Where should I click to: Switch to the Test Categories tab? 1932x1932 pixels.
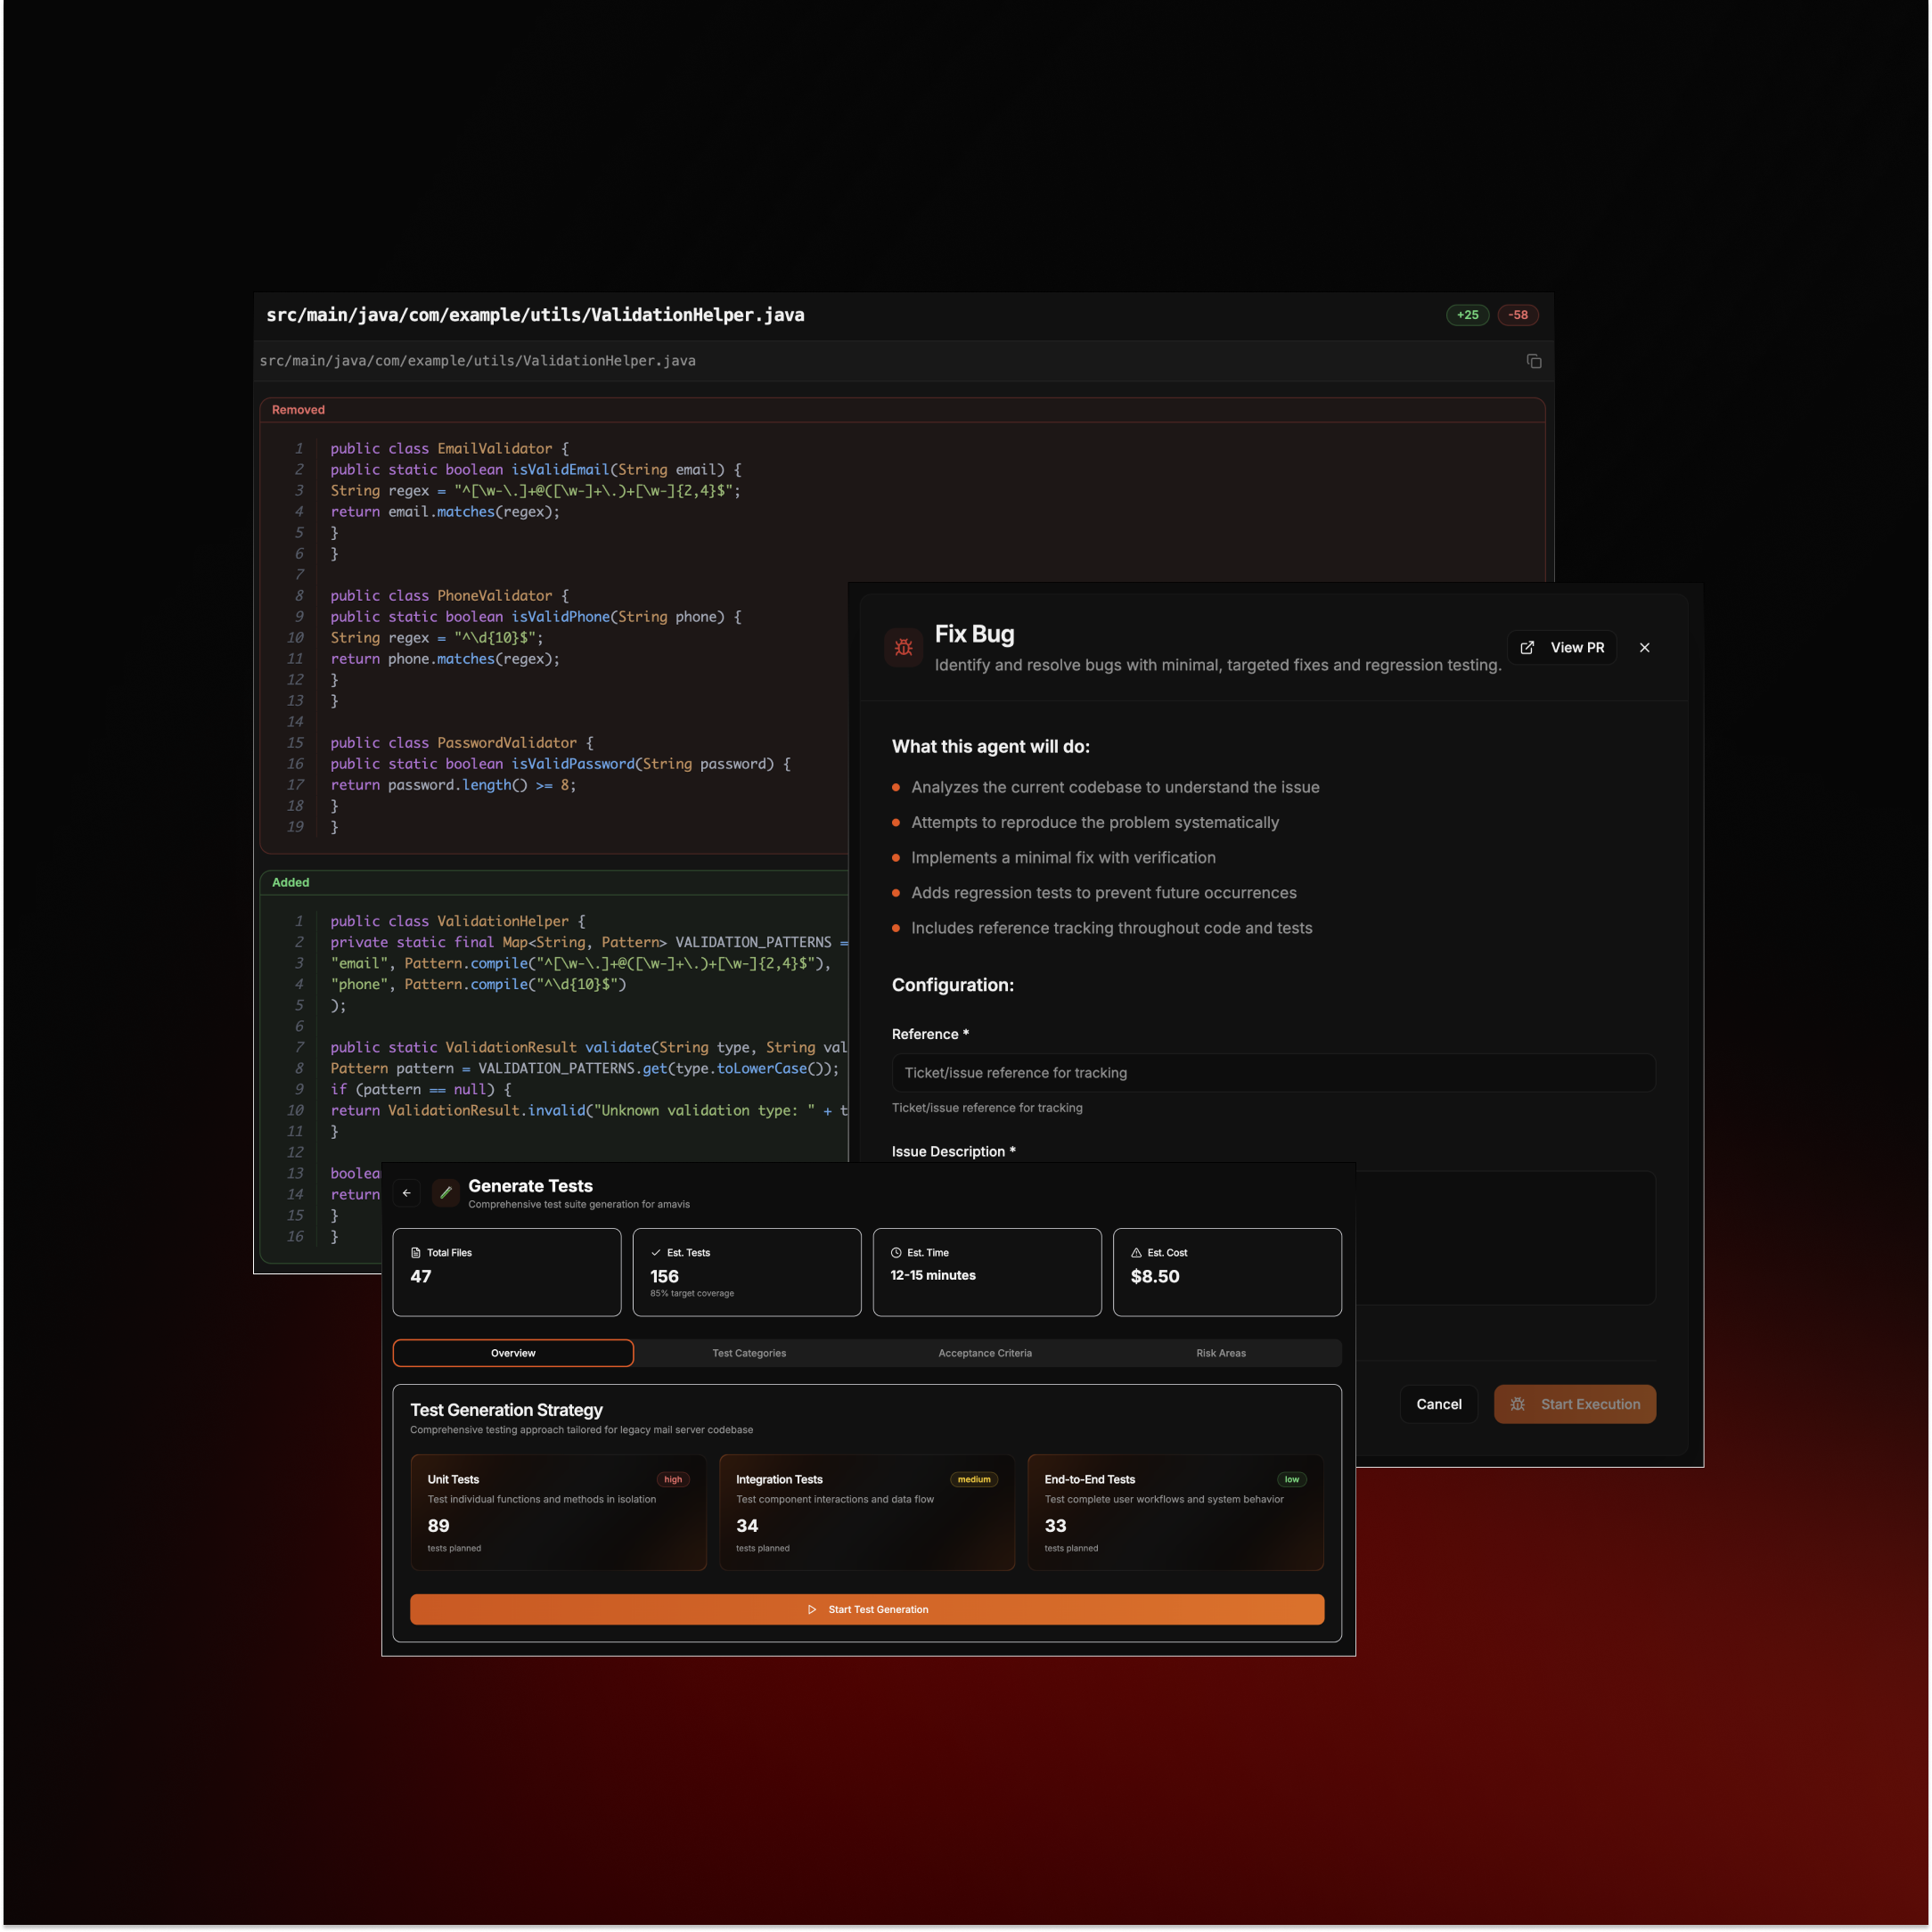(749, 1353)
